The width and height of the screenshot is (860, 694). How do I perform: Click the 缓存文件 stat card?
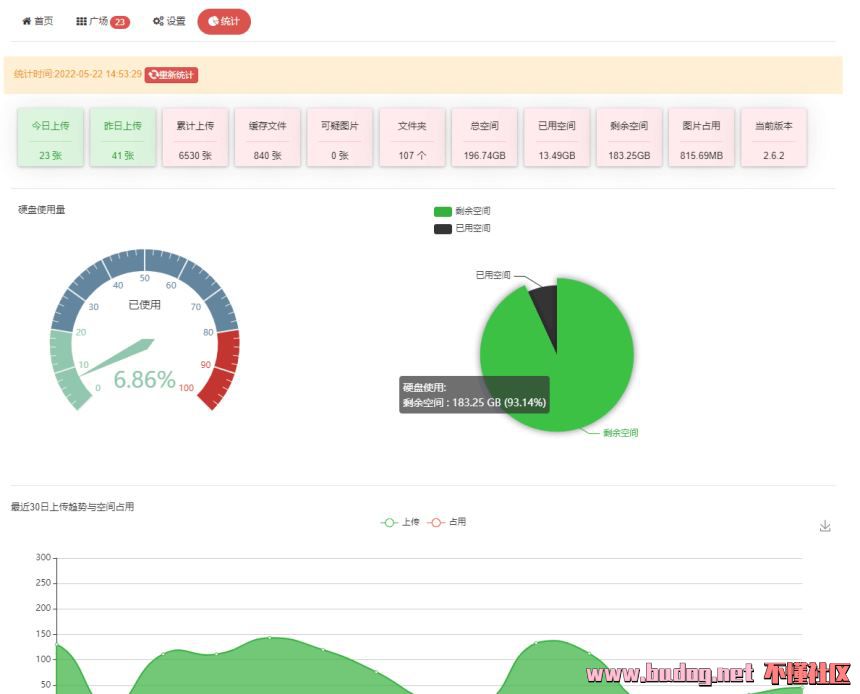pos(268,138)
